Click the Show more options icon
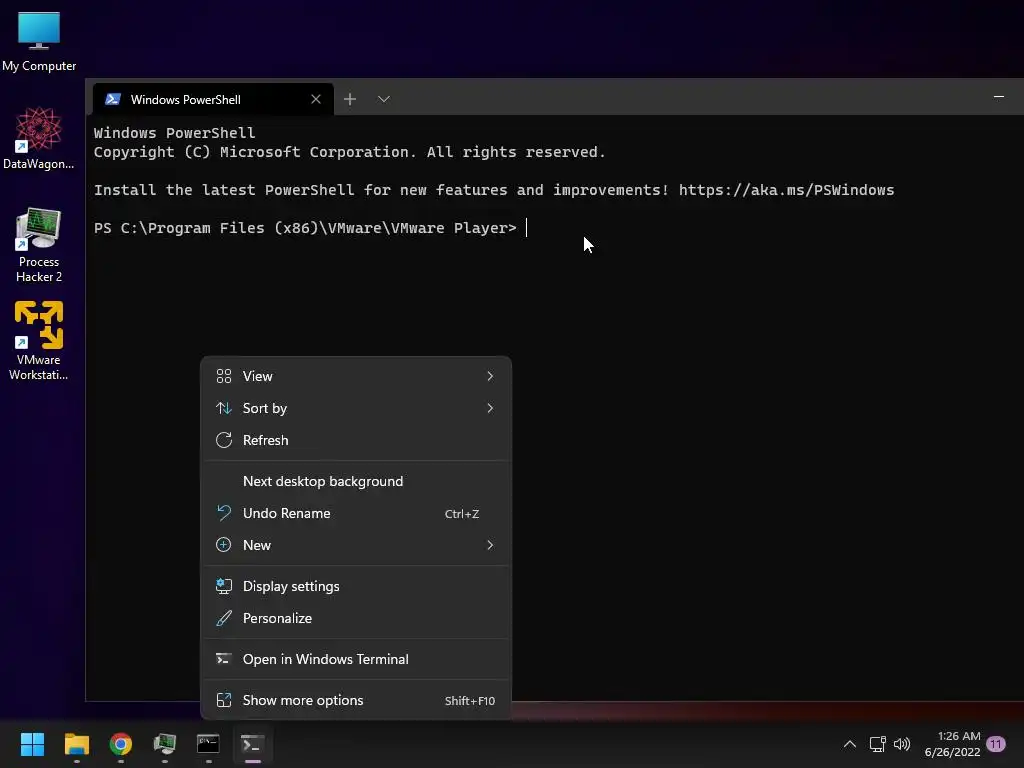1024x768 pixels. 224,700
